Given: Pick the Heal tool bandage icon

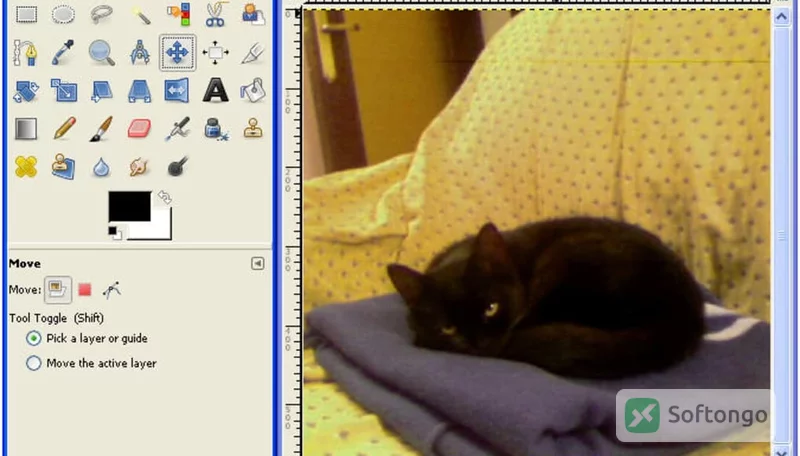Looking at the screenshot, I should click(26, 167).
